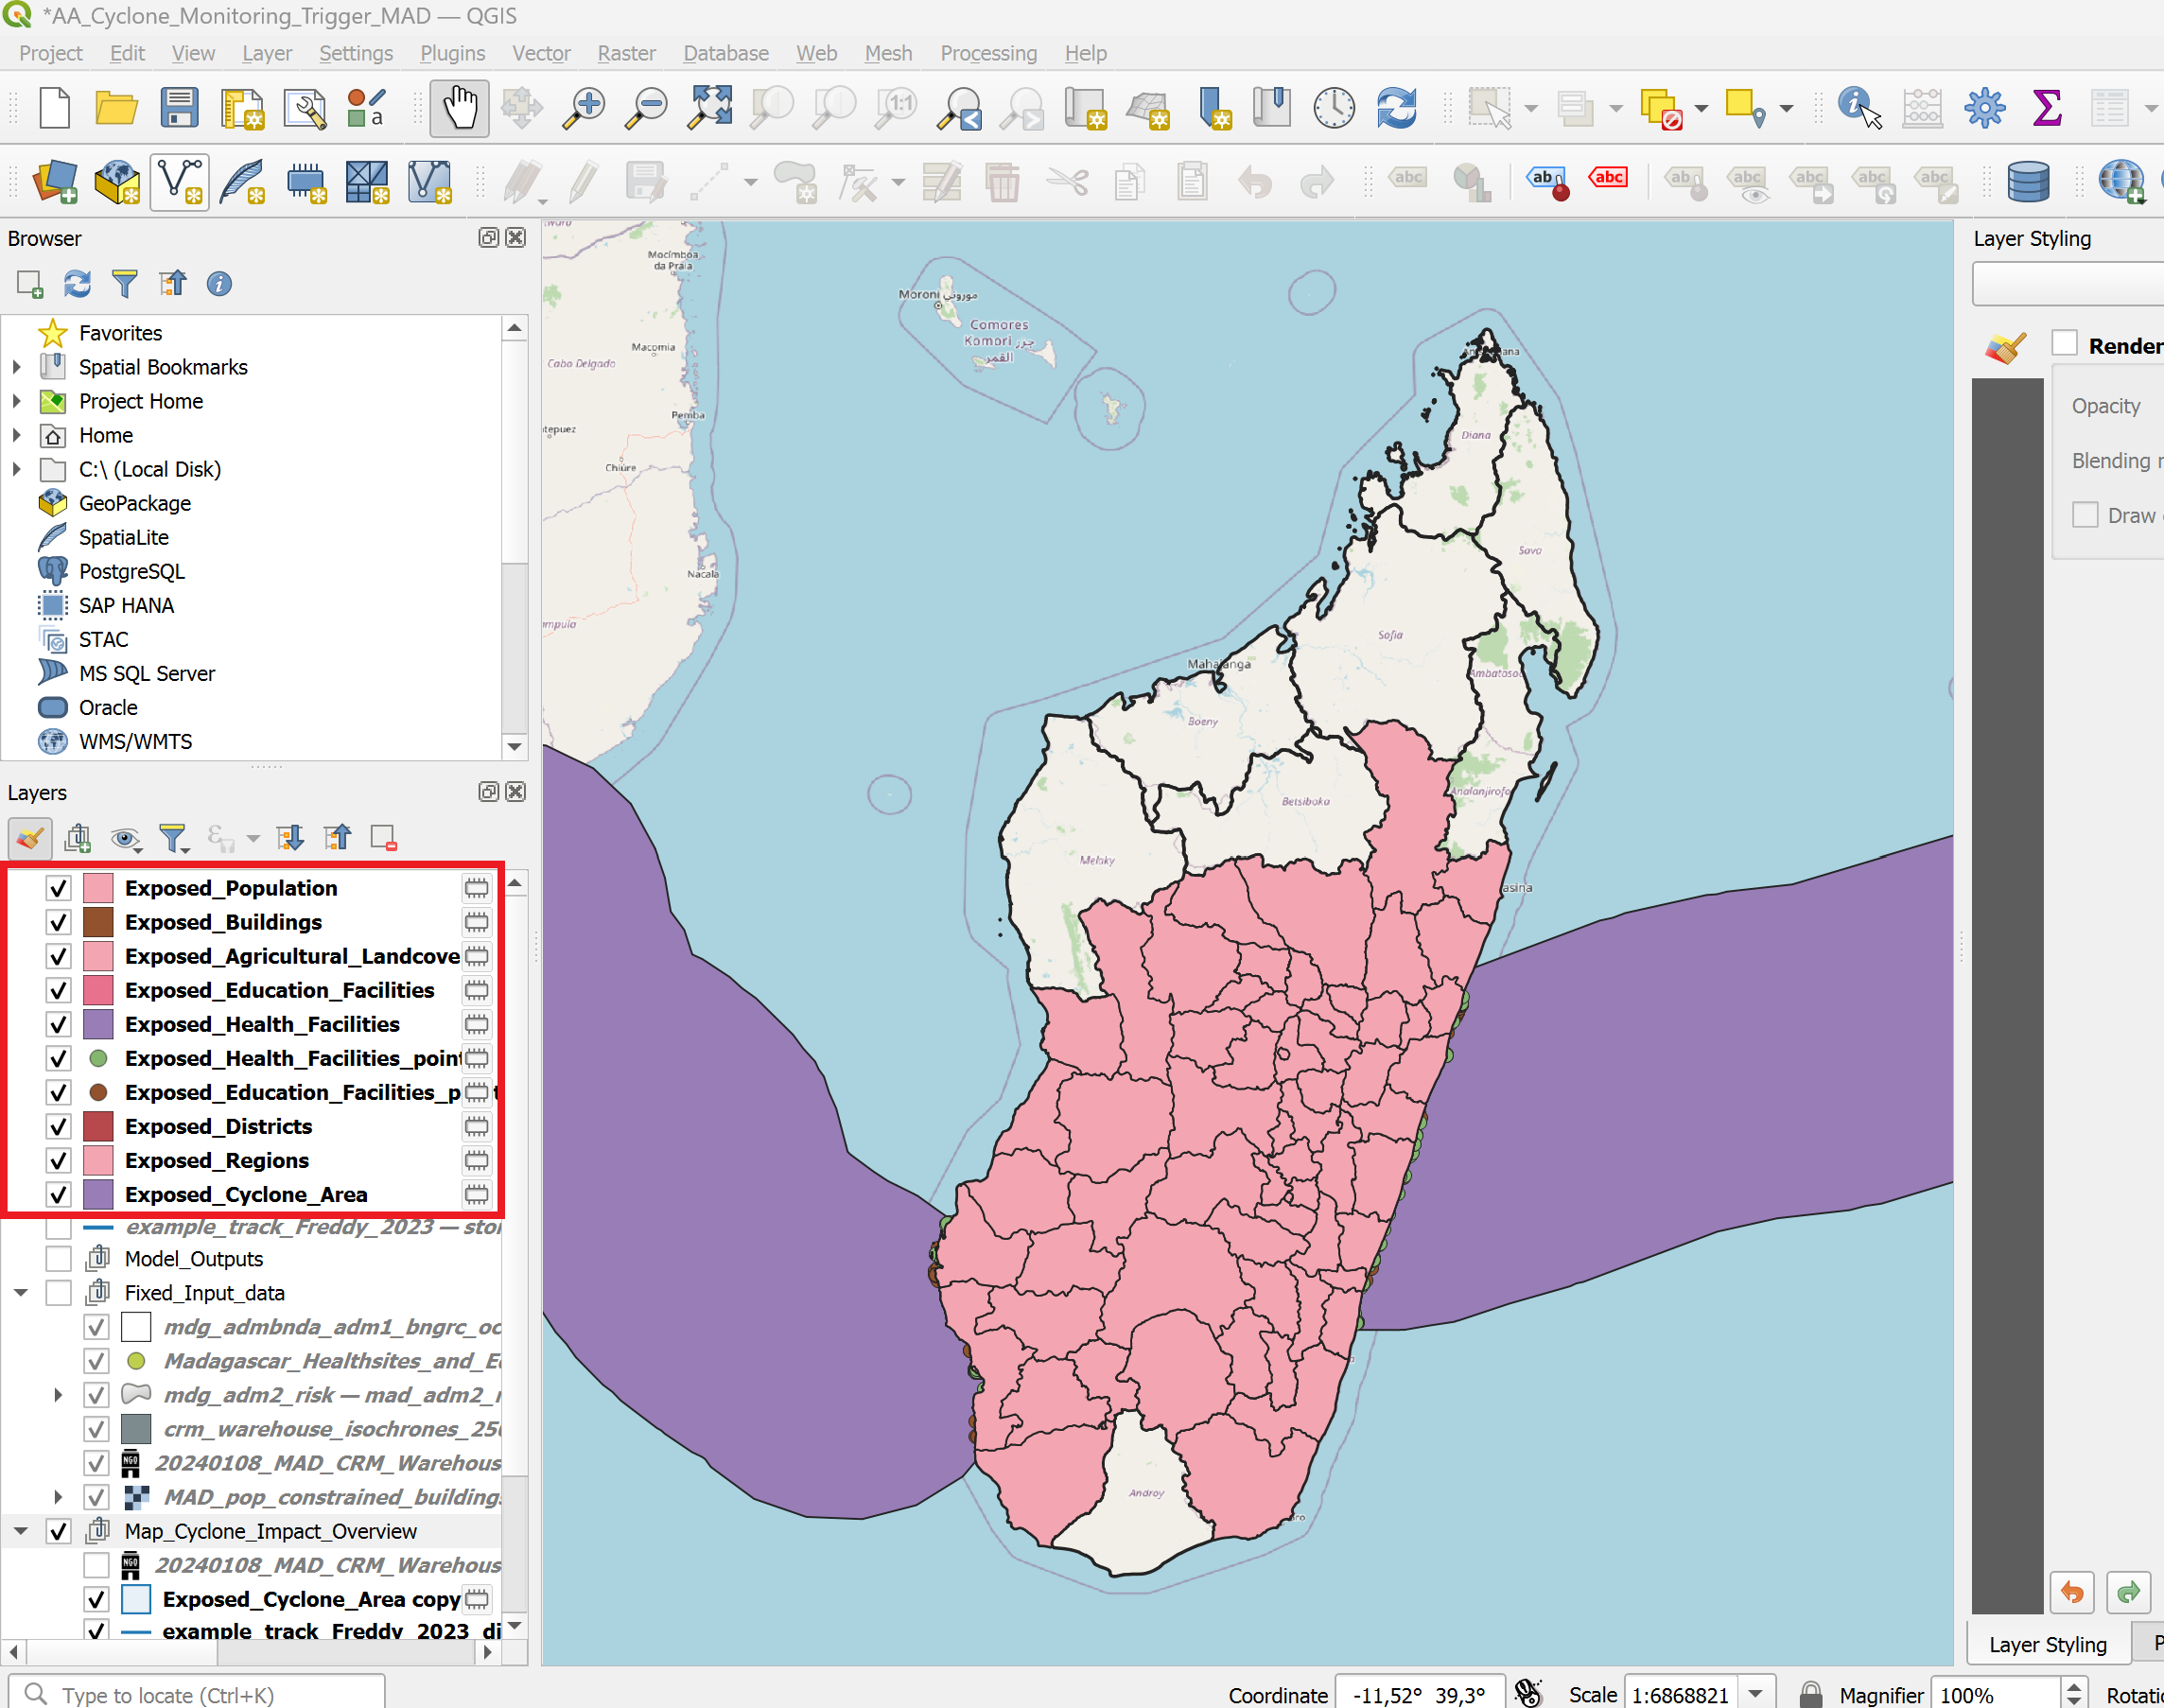Open the Plugins menu
Image resolution: width=2164 pixels, height=1708 pixels.
pyautogui.click(x=452, y=53)
